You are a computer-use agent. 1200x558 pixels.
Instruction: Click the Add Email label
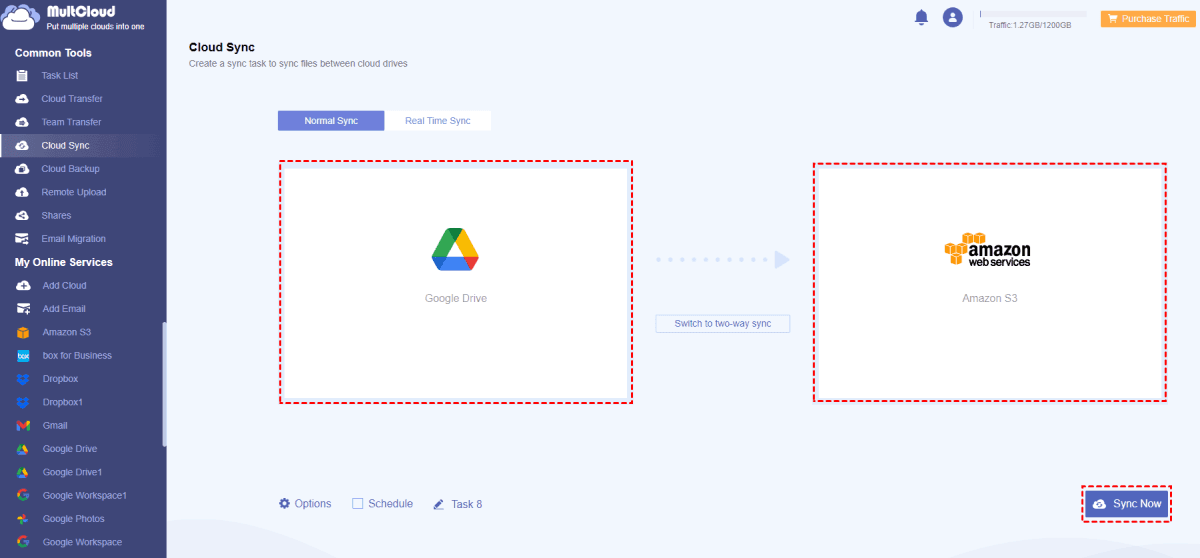65,309
